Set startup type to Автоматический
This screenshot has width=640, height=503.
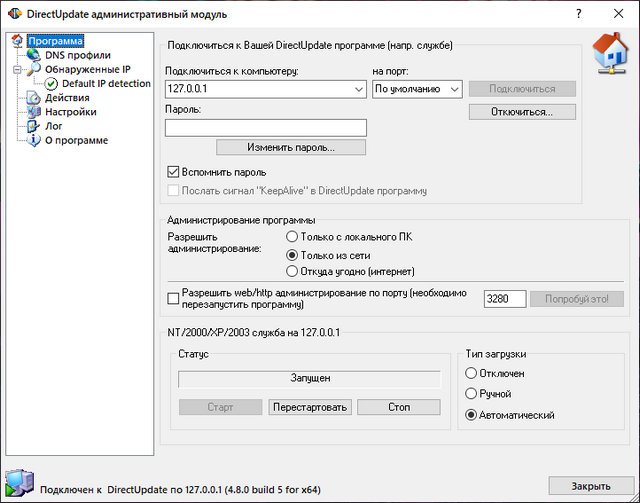471,415
